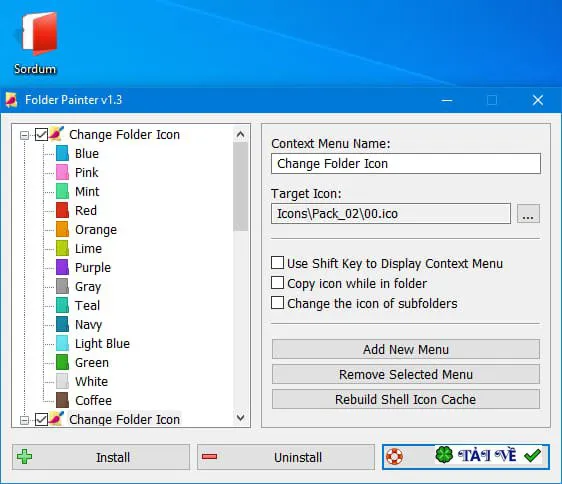Image resolution: width=562 pixels, height=484 pixels.
Task: Click the paintbrush icon of second Change Folder Icon
Action: [x=57, y=419]
